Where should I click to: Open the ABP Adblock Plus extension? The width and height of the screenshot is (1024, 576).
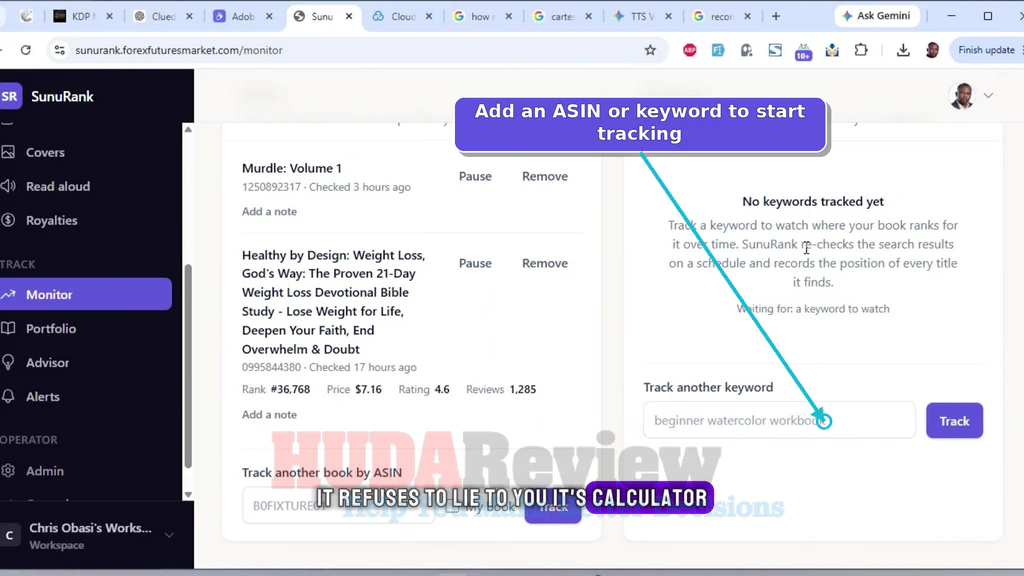(x=690, y=50)
